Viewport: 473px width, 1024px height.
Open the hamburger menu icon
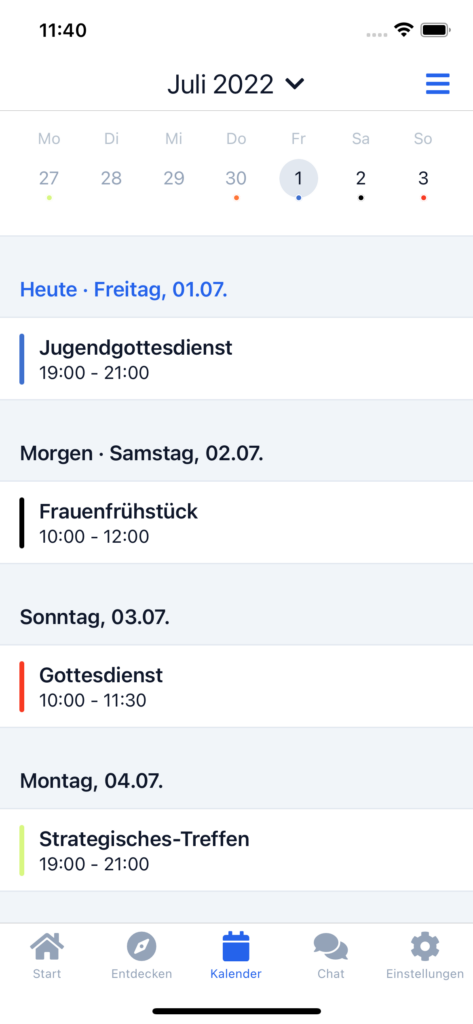click(438, 84)
